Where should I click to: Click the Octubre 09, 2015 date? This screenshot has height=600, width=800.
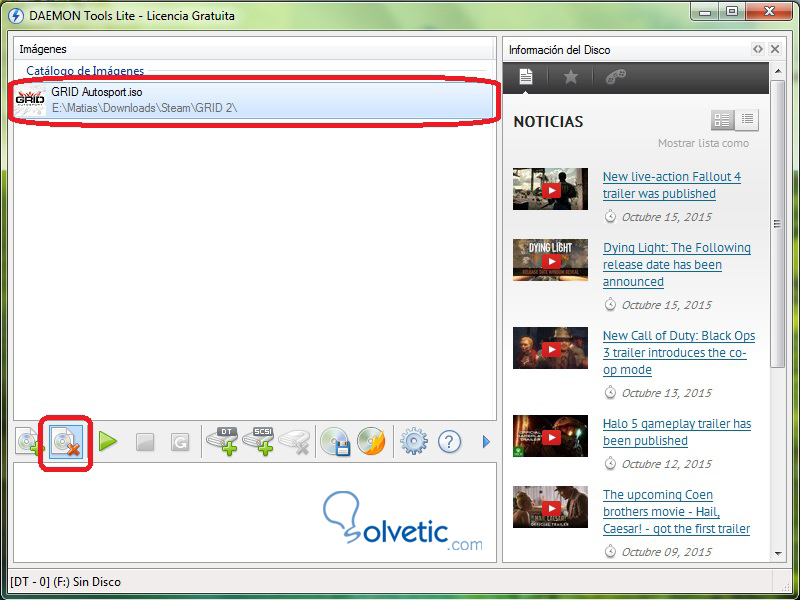pyautogui.click(x=666, y=552)
